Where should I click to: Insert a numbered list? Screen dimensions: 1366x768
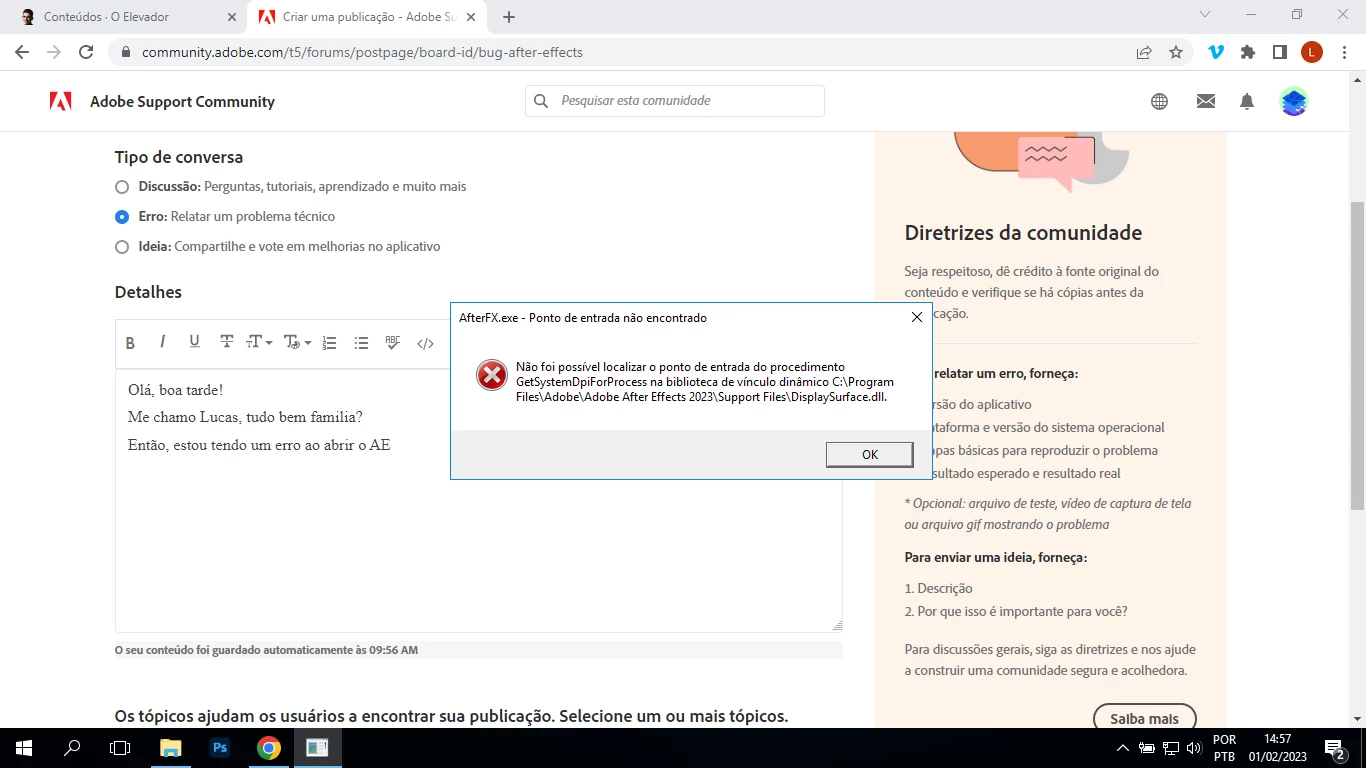coord(329,343)
